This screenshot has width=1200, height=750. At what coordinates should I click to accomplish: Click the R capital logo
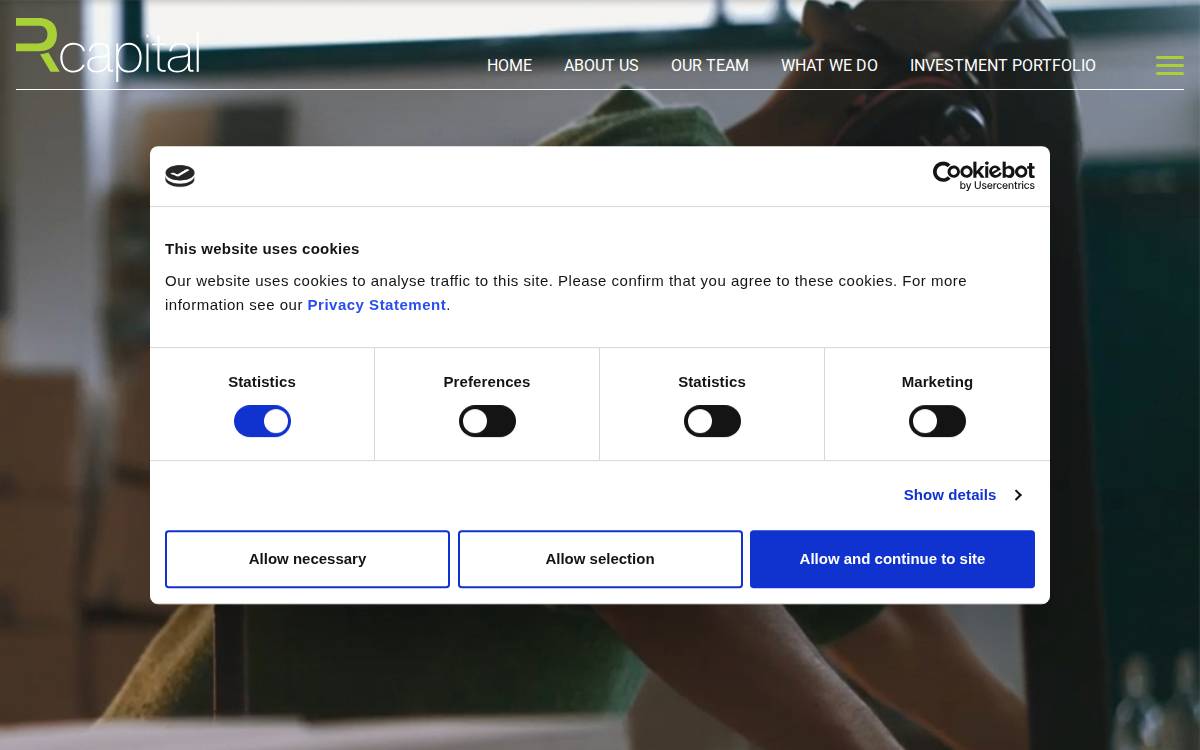(108, 48)
